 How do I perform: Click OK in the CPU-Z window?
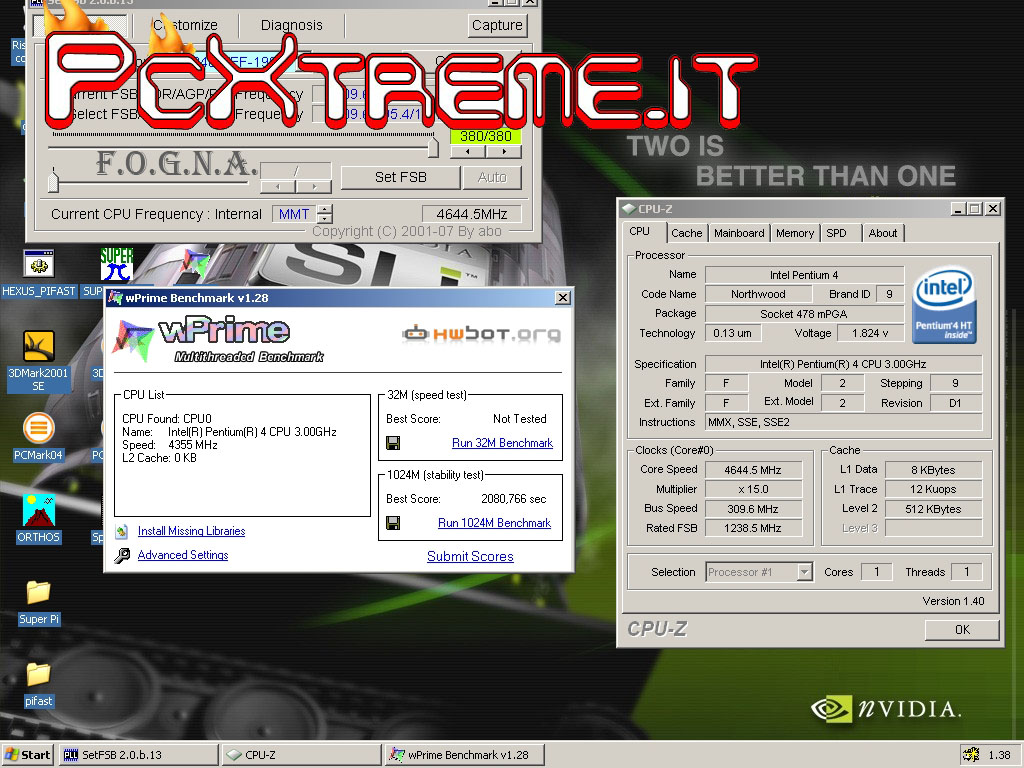pos(962,630)
